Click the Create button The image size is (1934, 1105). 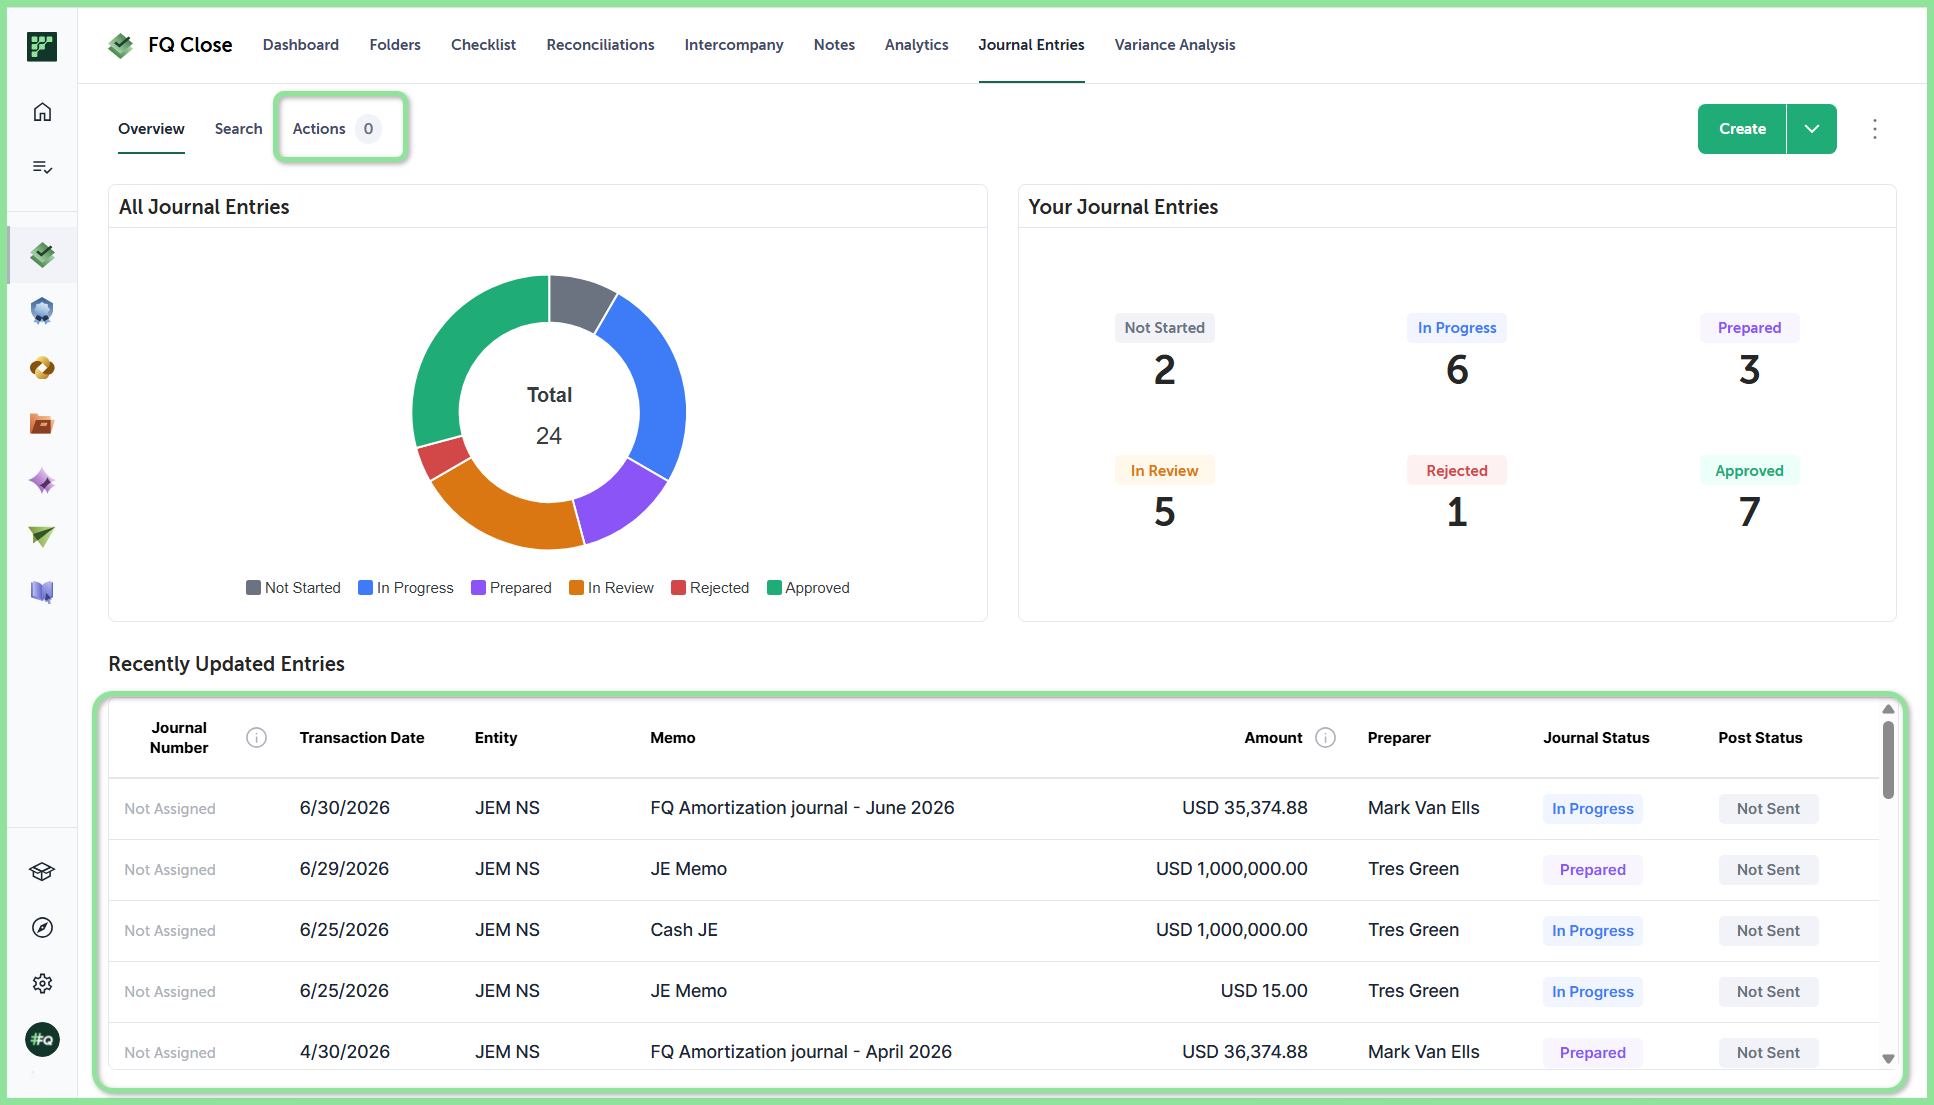(x=1742, y=129)
